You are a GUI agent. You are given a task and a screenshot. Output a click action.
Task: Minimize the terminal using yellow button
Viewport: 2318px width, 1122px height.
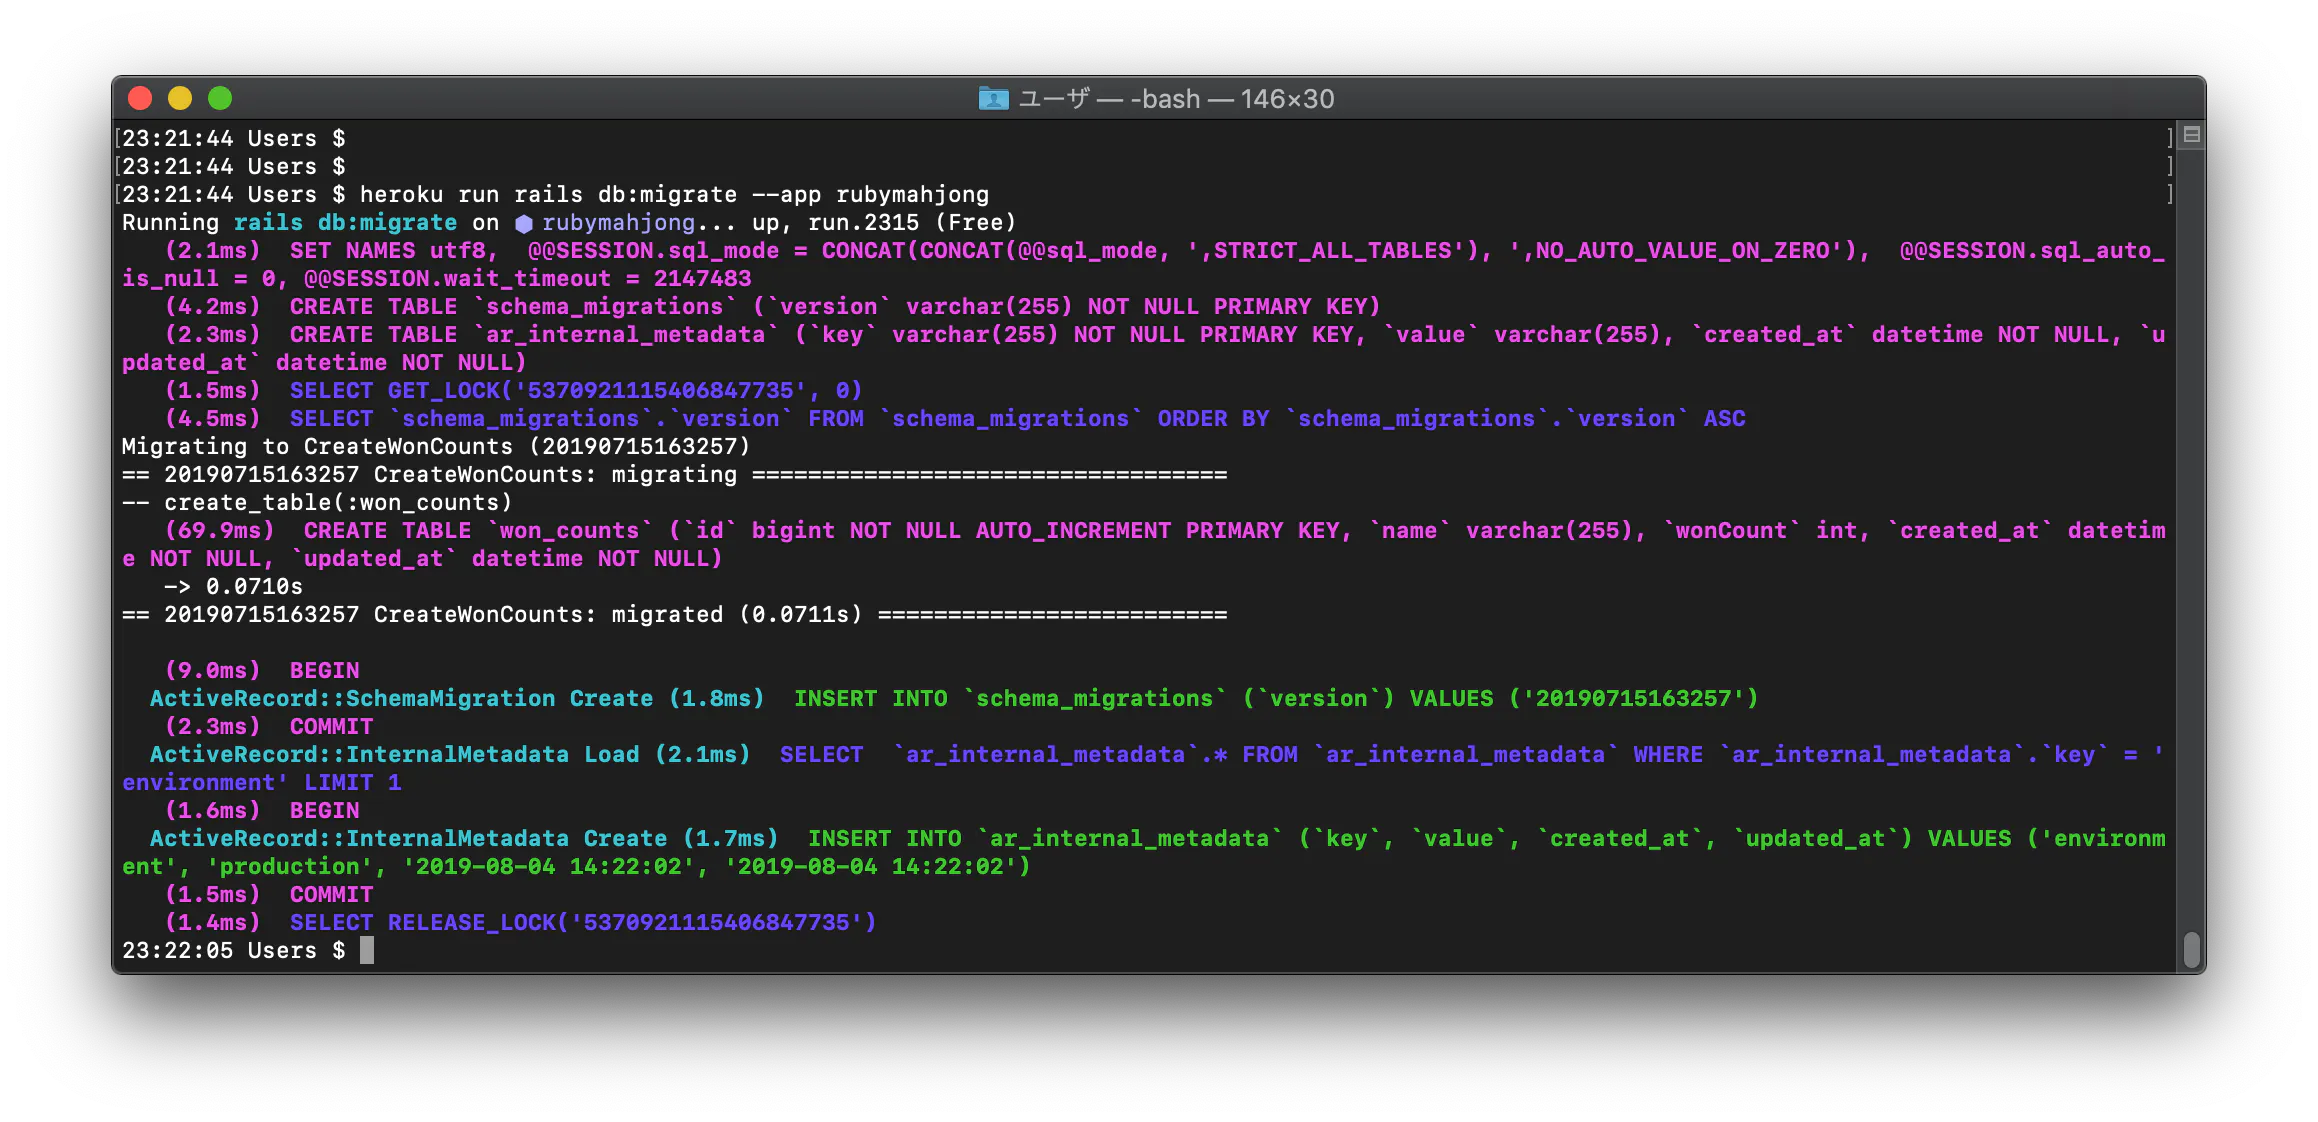click(180, 98)
